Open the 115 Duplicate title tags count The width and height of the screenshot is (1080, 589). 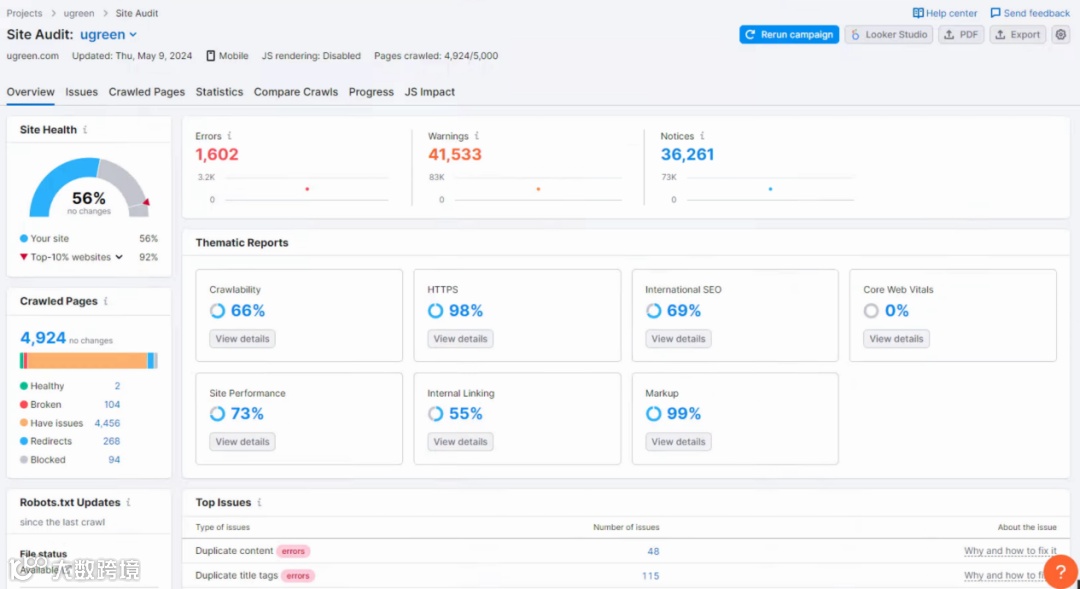(650, 576)
